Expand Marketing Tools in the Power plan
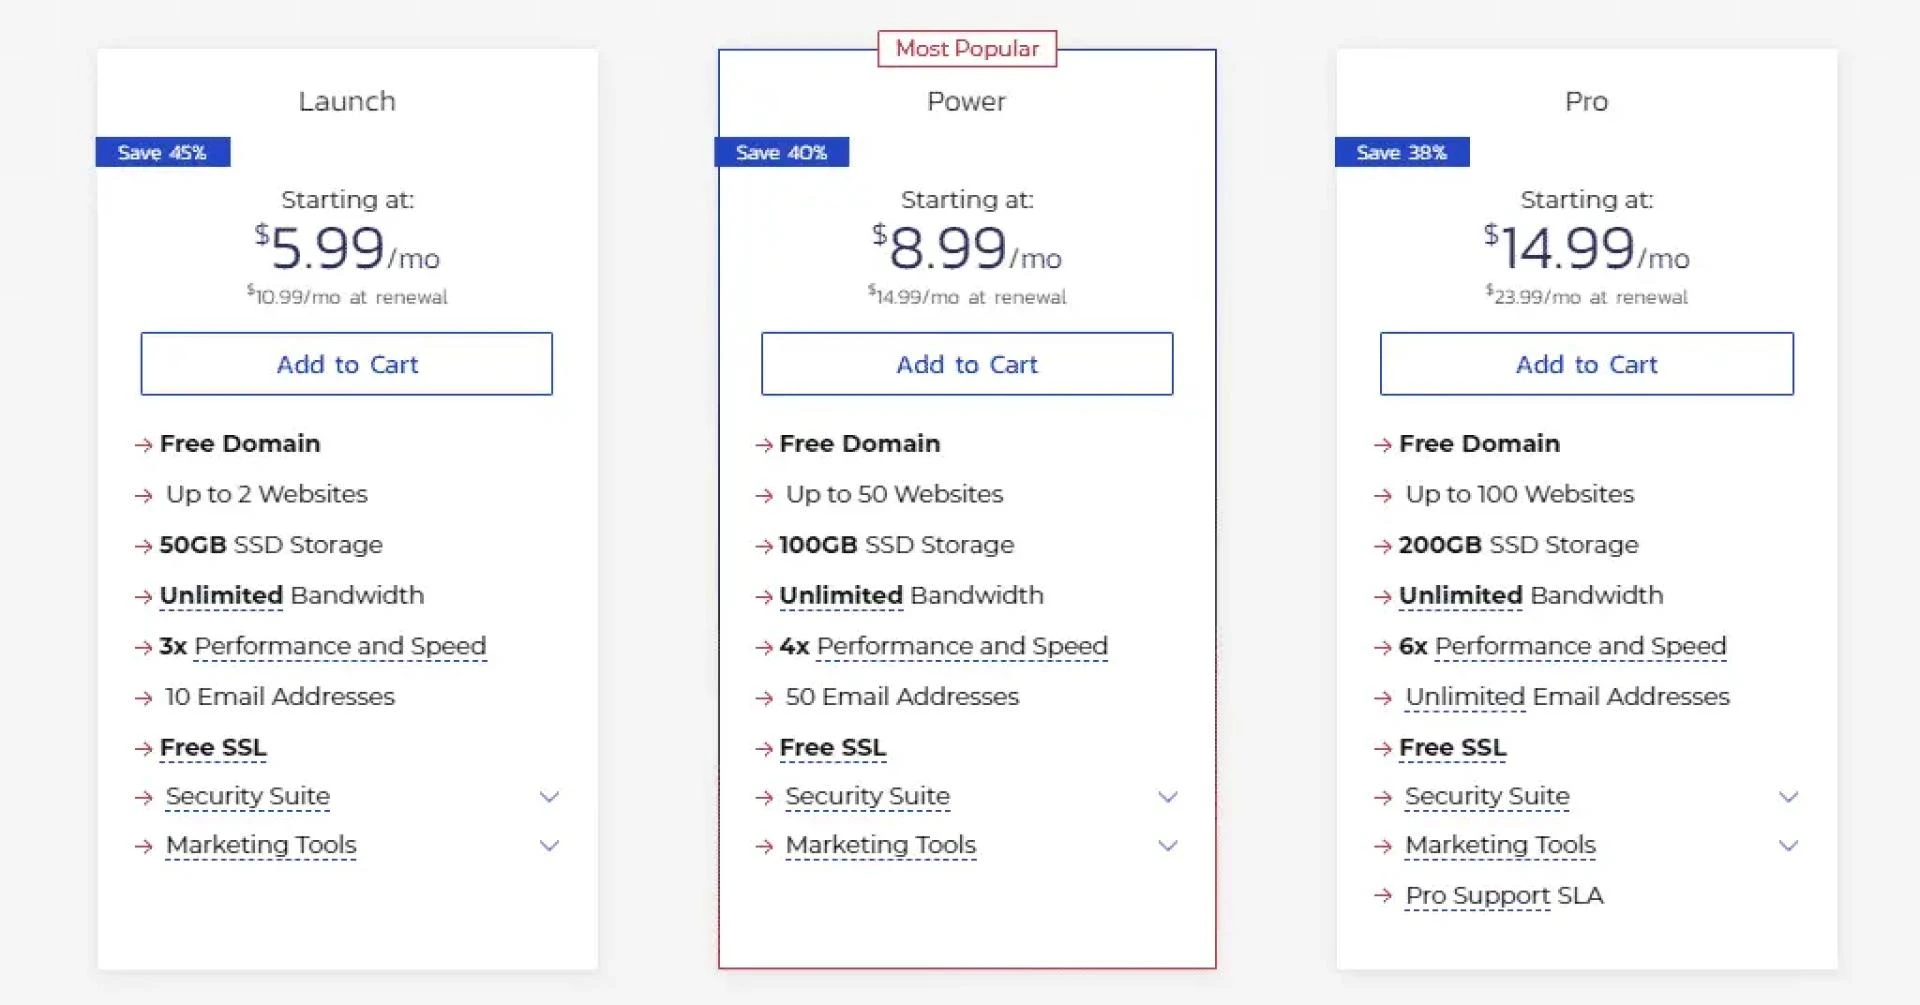The height and width of the screenshot is (1005, 1920). pyautogui.click(x=1167, y=846)
